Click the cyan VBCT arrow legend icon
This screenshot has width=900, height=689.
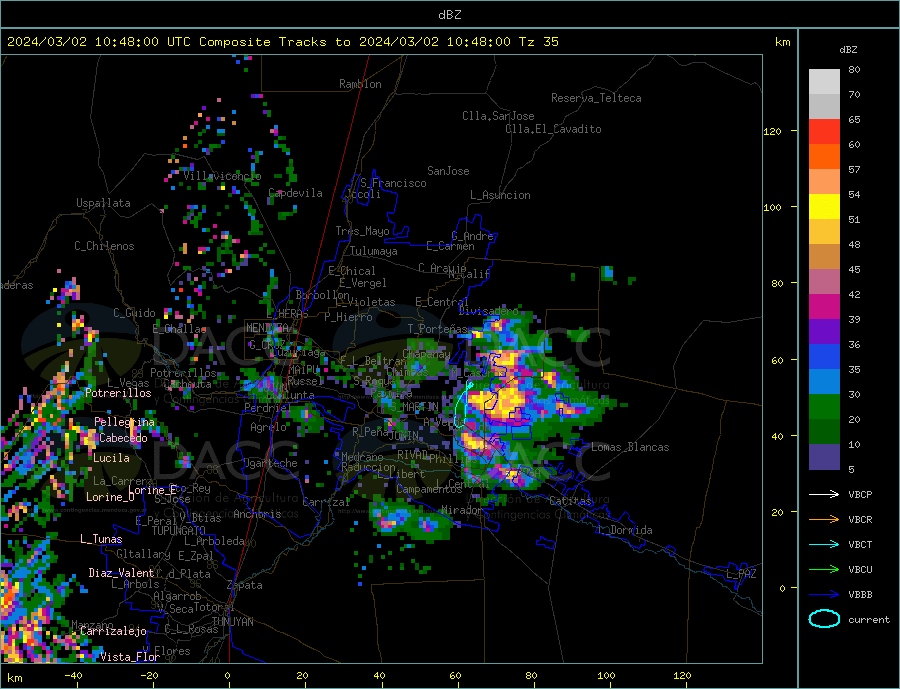(824, 544)
